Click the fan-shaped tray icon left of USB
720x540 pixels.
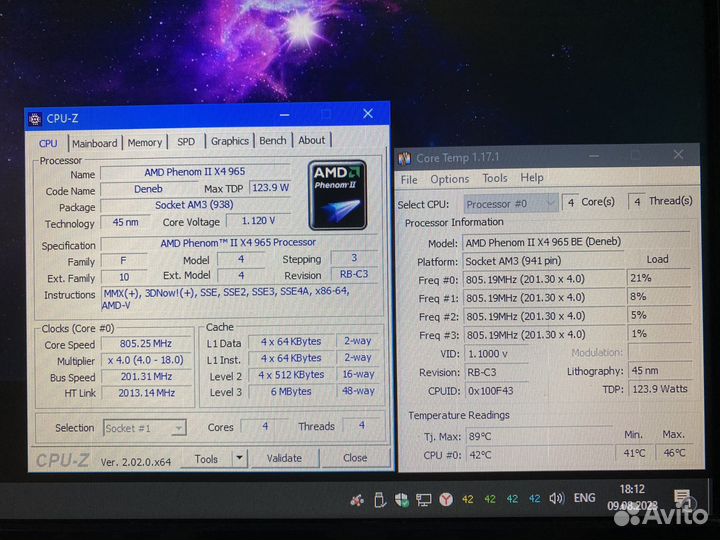357,500
